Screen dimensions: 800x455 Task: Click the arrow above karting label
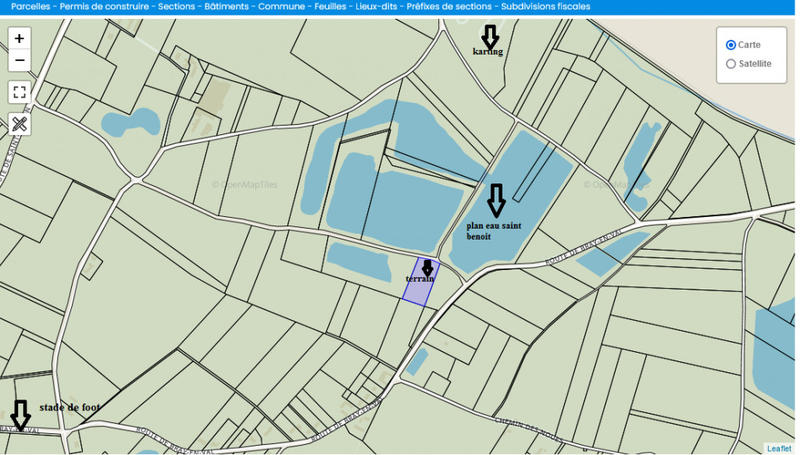click(x=489, y=36)
